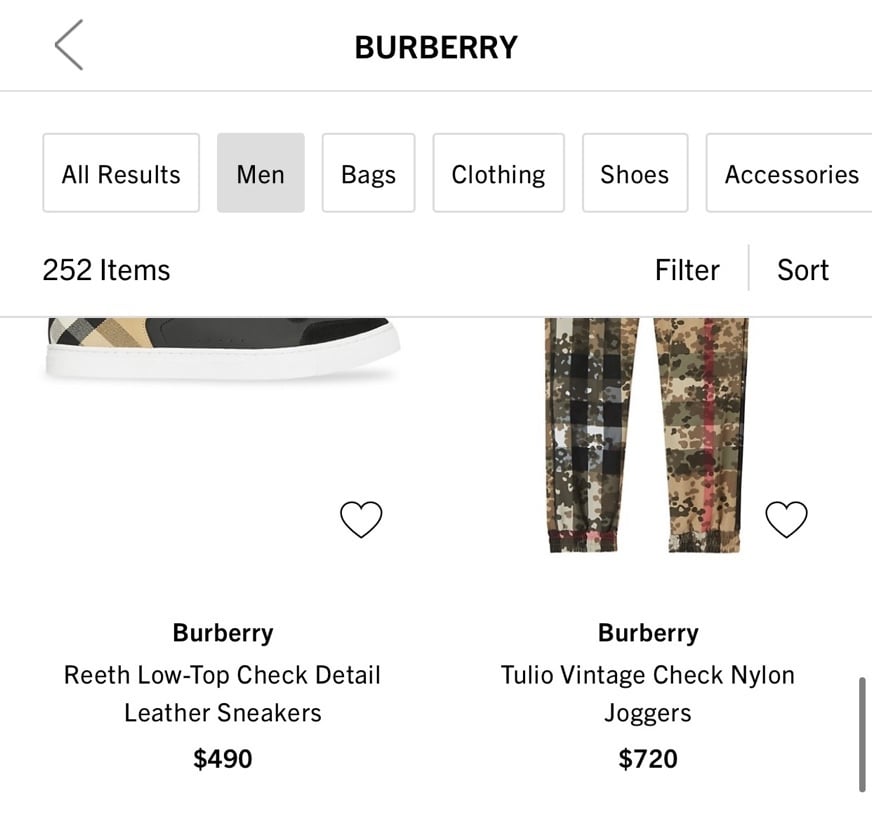The width and height of the screenshot is (872, 829).
Task: Open the Sort options
Action: [802, 270]
